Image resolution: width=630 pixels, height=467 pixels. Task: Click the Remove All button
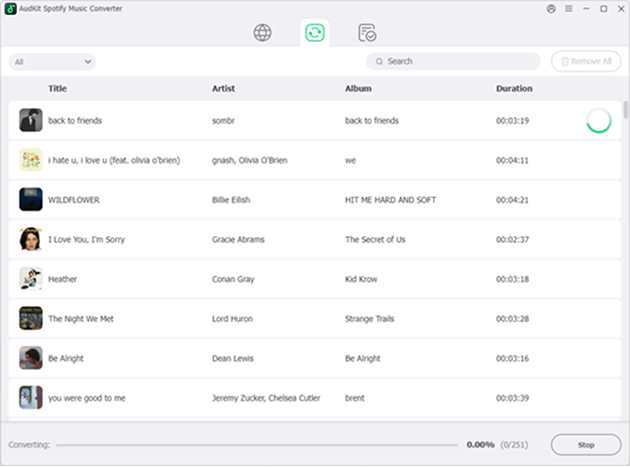[586, 61]
